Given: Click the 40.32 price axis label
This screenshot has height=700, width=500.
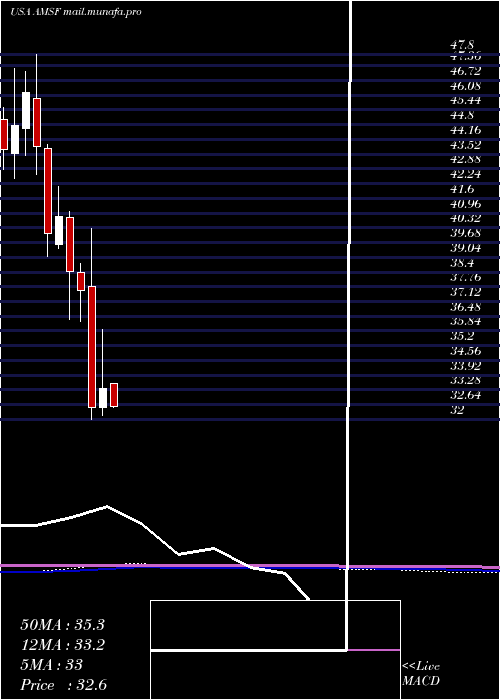Looking at the screenshot, I should (x=466, y=218).
